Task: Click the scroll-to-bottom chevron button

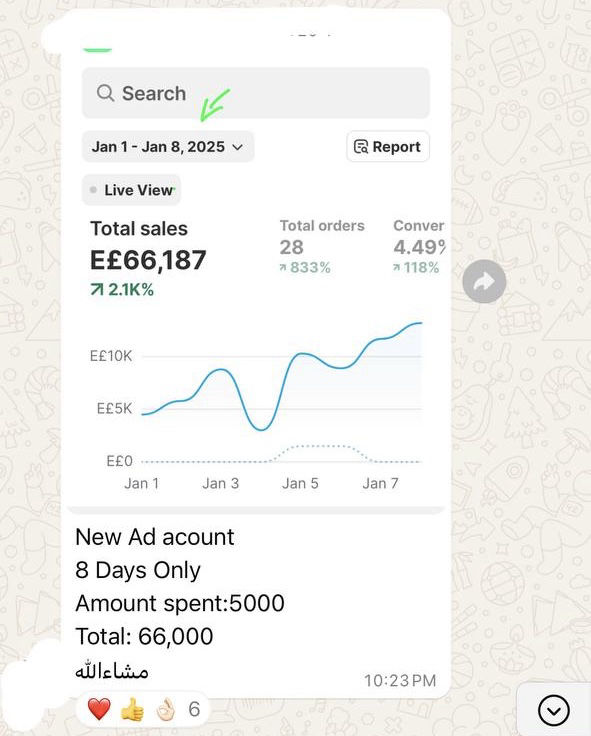Action: [x=554, y=710]
